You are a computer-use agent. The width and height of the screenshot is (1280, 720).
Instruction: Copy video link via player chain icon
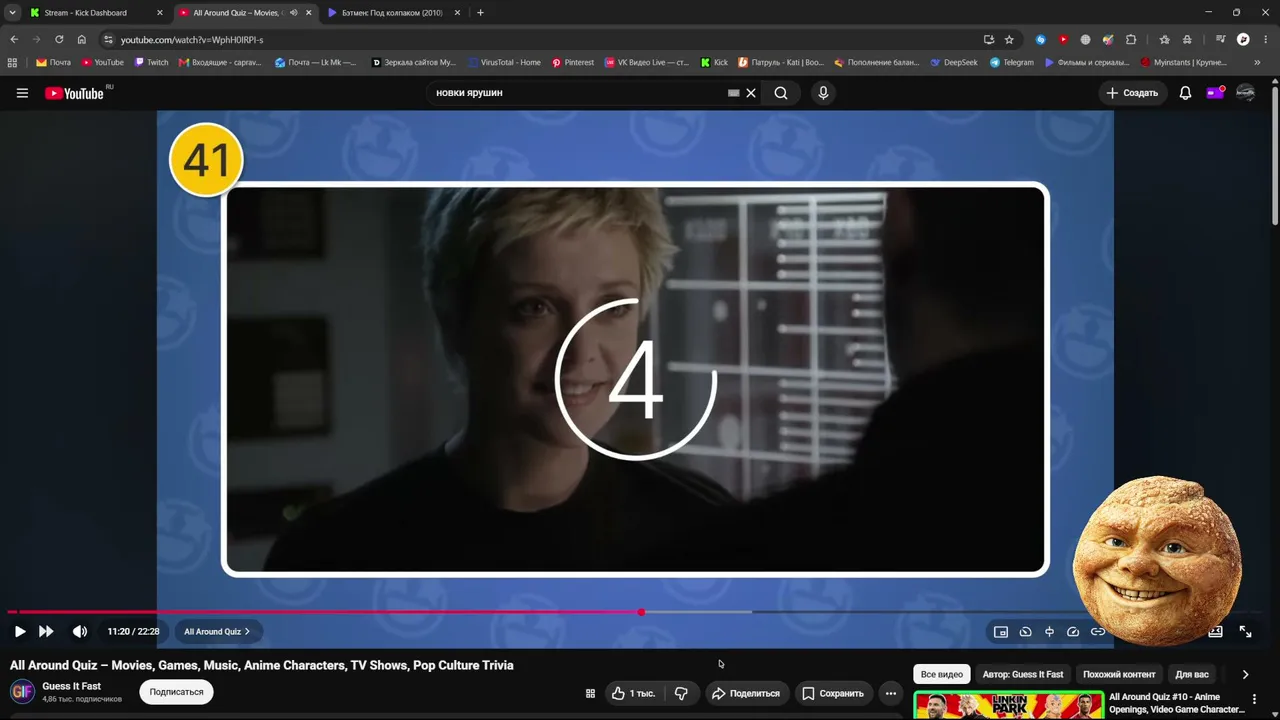(x=1097, y=632)
